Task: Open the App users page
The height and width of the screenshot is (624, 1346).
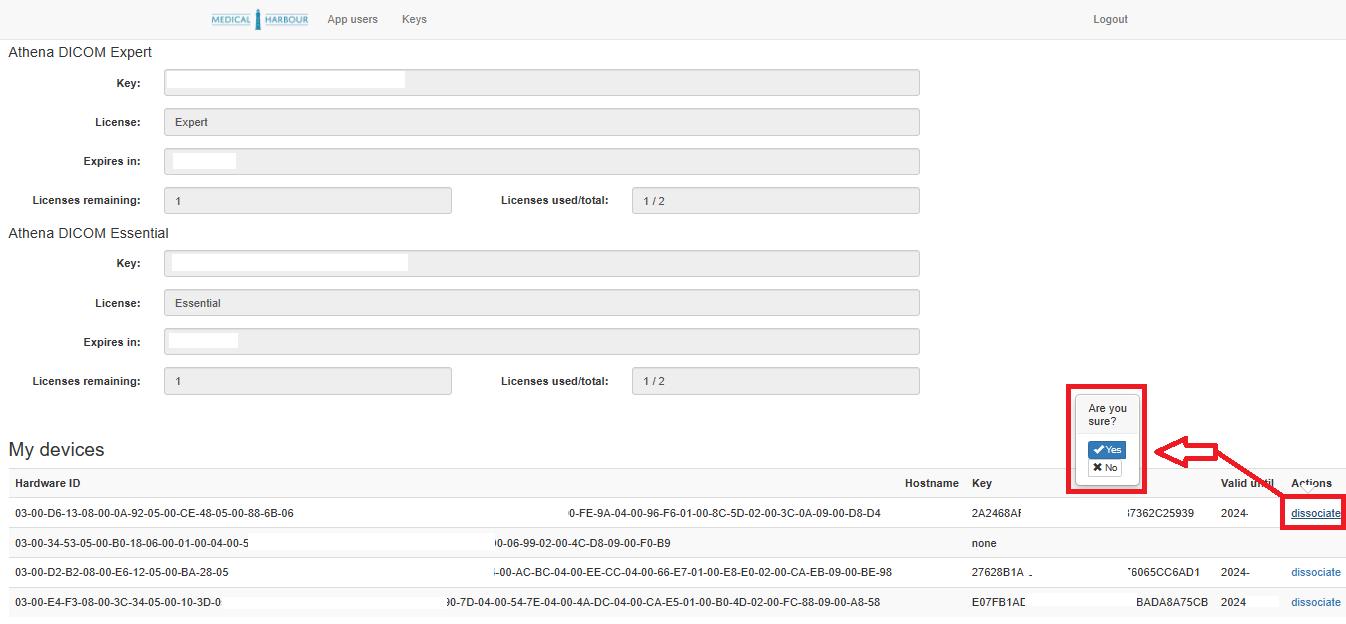Action: click(x=352, y=19)
